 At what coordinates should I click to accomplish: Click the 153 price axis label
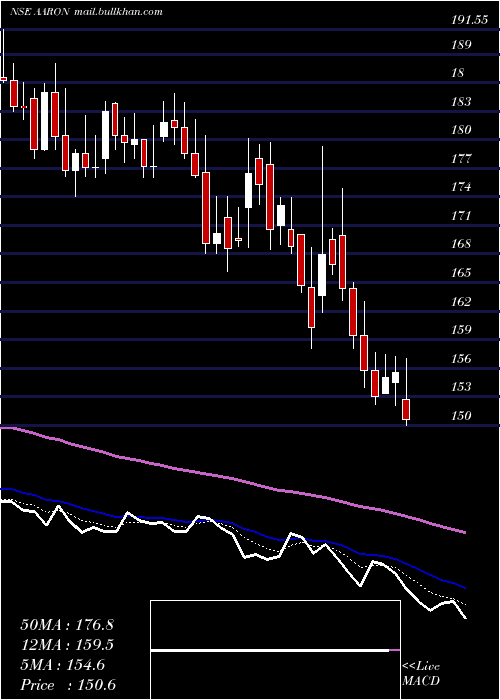click(461, 387)
